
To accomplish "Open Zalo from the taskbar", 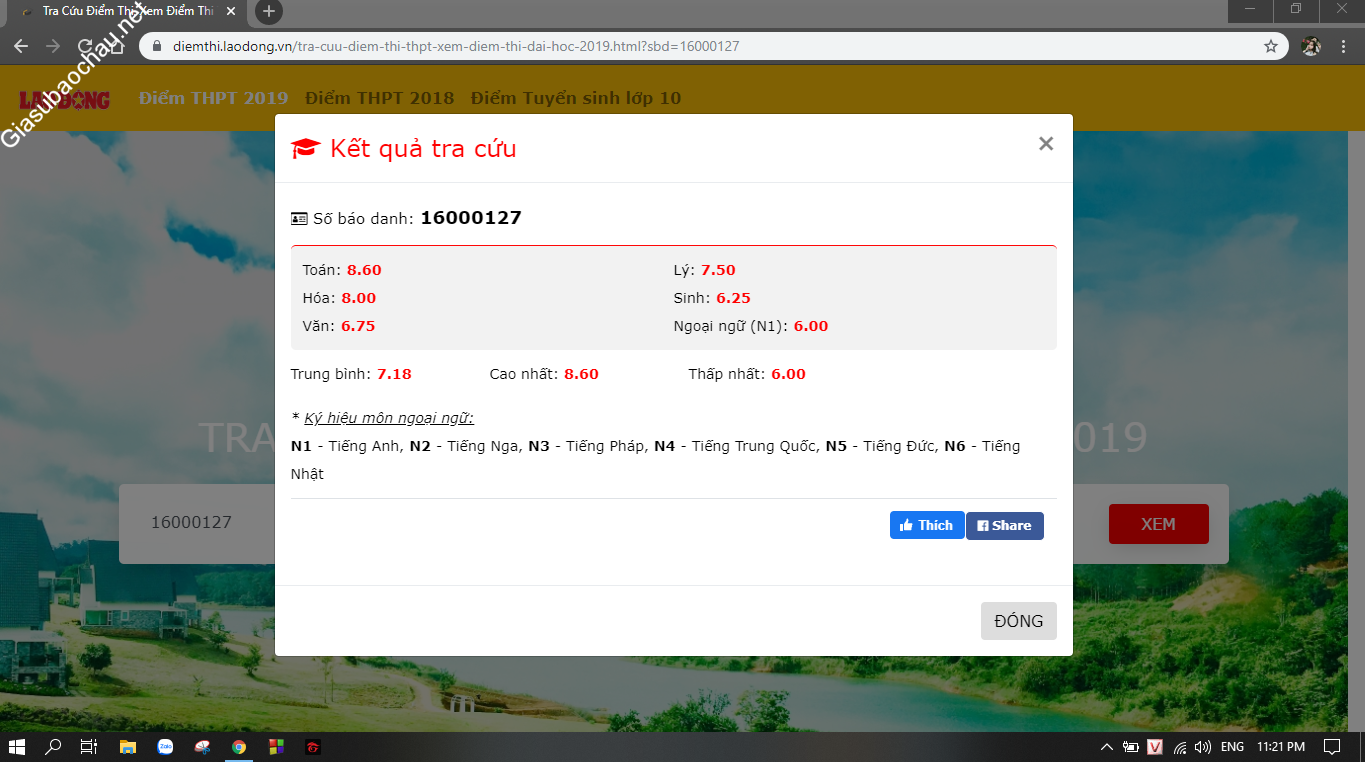I will (x=165, y=746).
